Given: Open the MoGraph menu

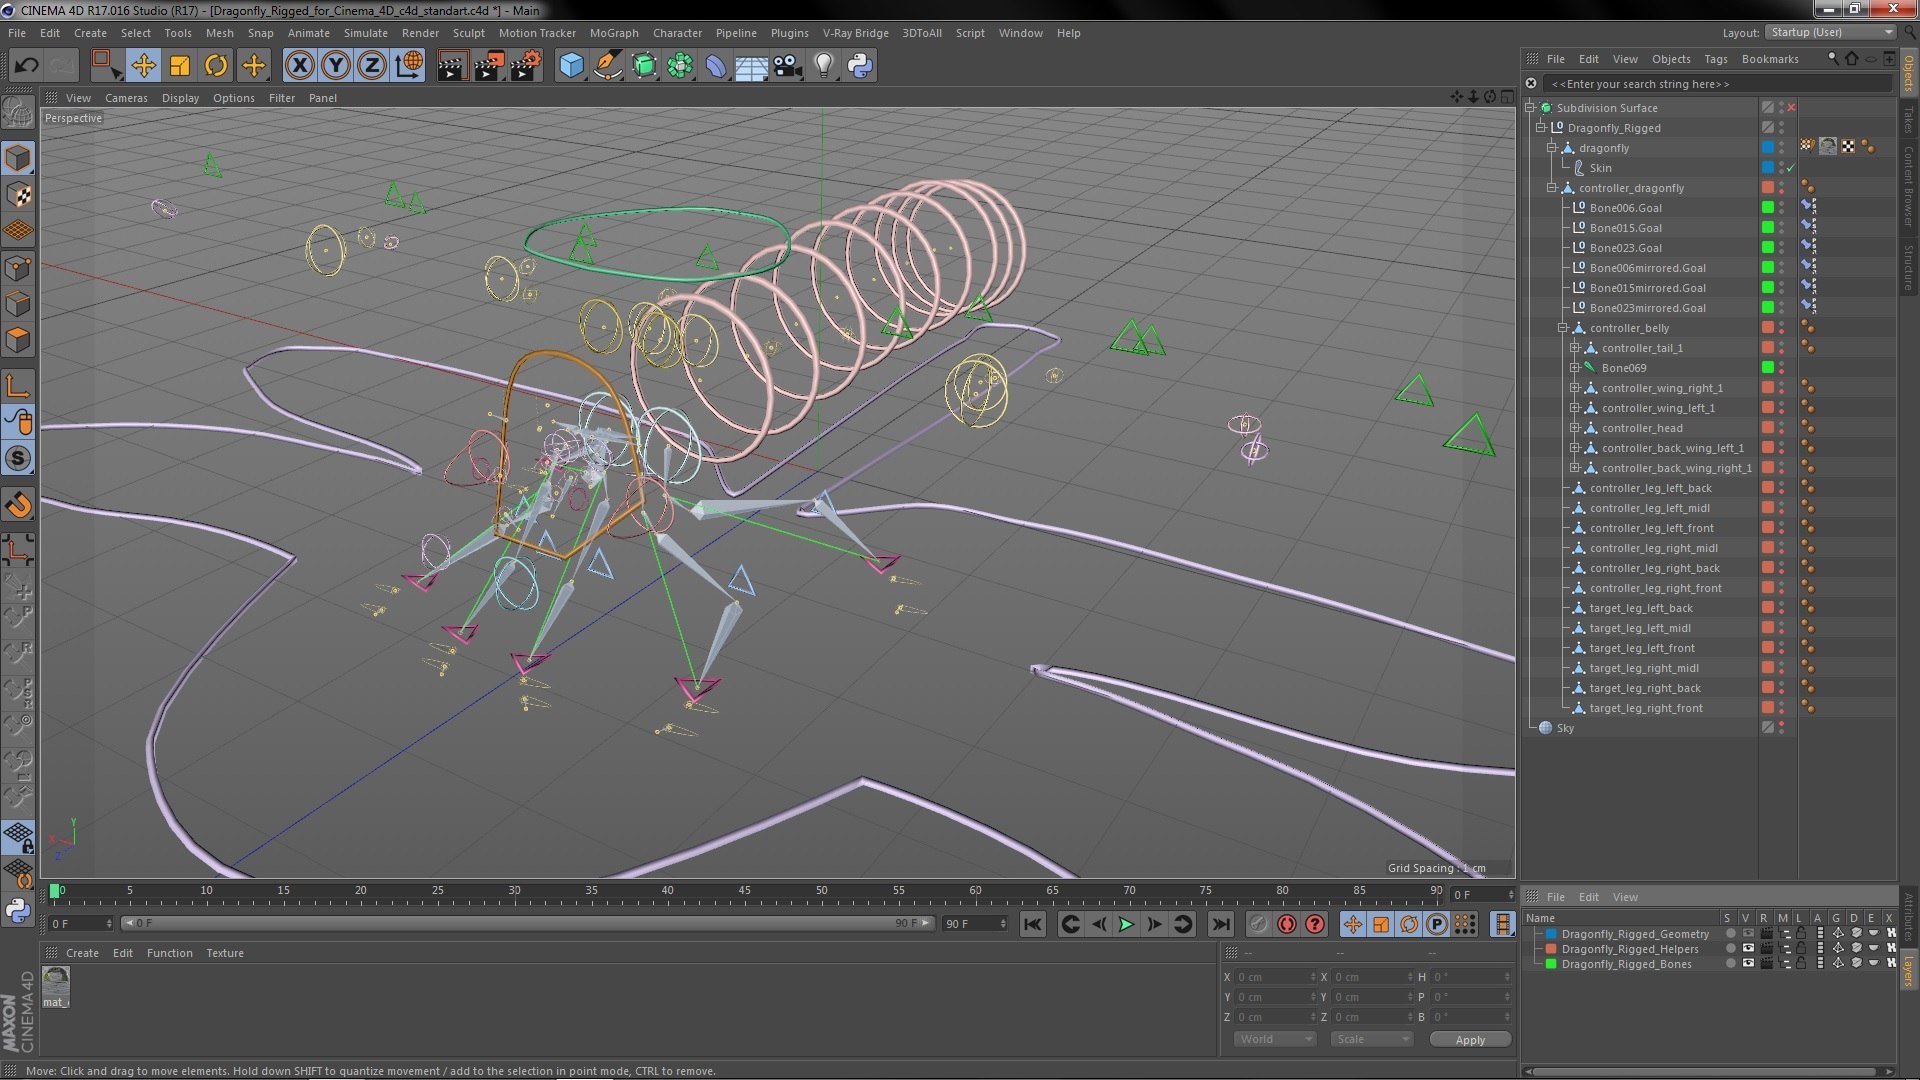Looking at the screenshot, I should (x=614, y=33).
